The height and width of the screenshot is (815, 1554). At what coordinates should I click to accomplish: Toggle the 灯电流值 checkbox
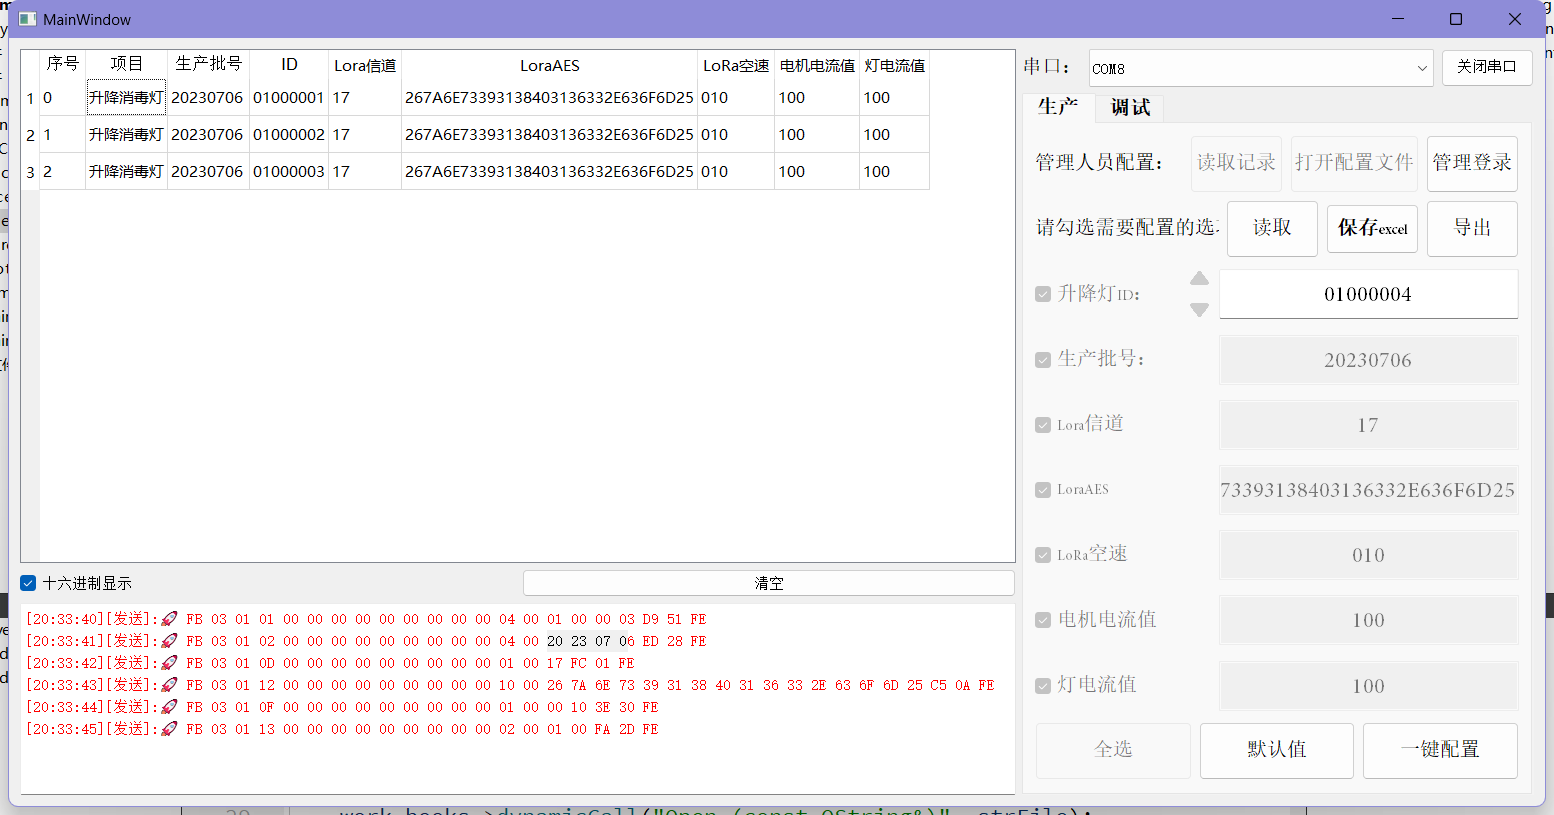tap(1043, 684)
